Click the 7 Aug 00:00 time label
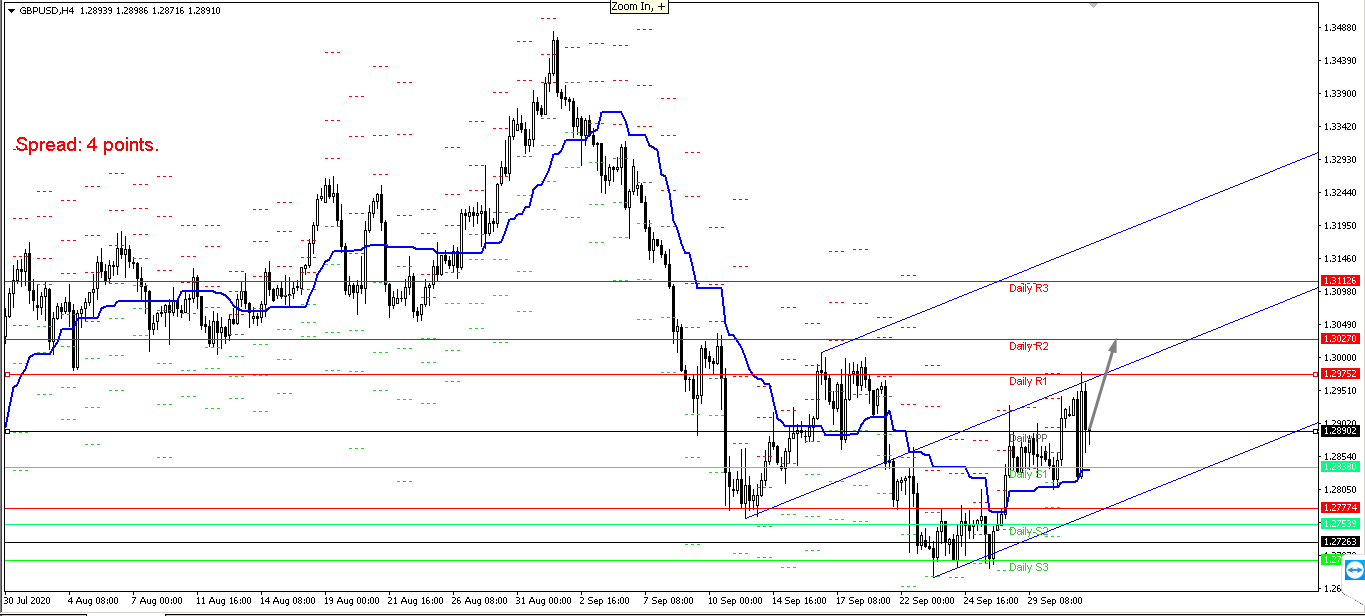1365x616 pixels. click(x=155, y=602)
